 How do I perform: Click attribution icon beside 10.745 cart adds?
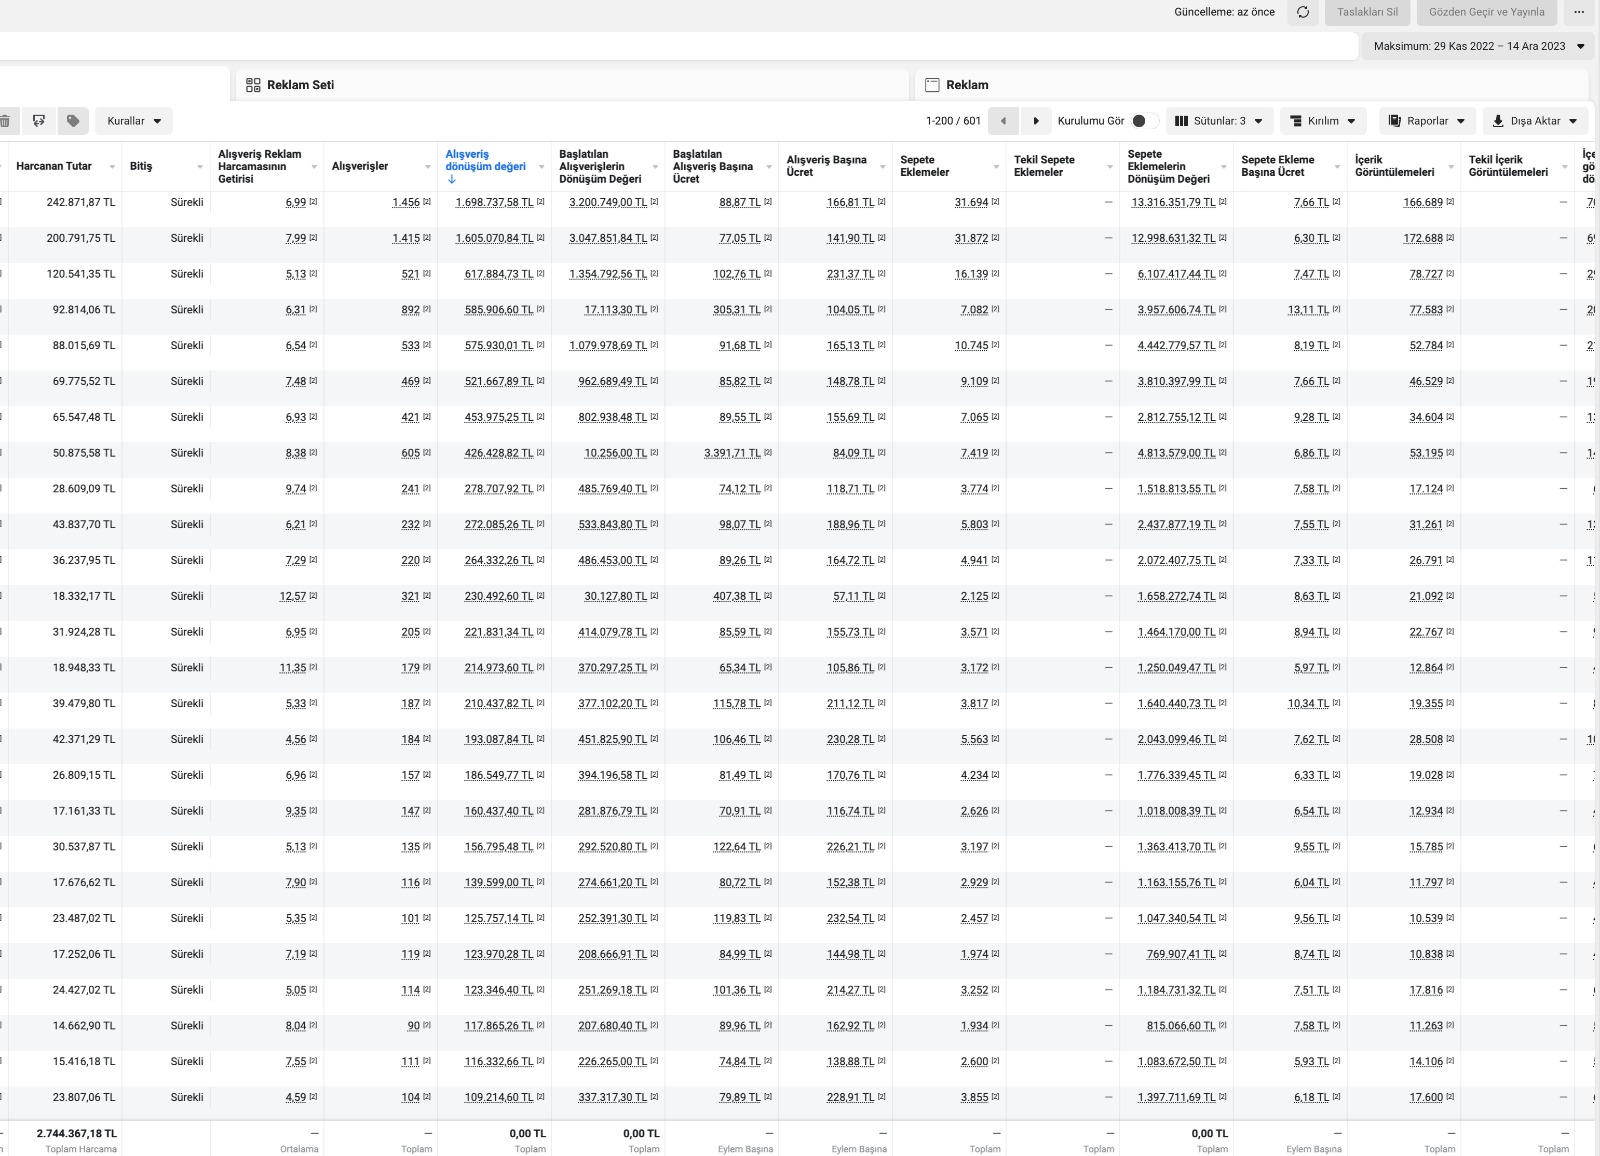[995, 345]
